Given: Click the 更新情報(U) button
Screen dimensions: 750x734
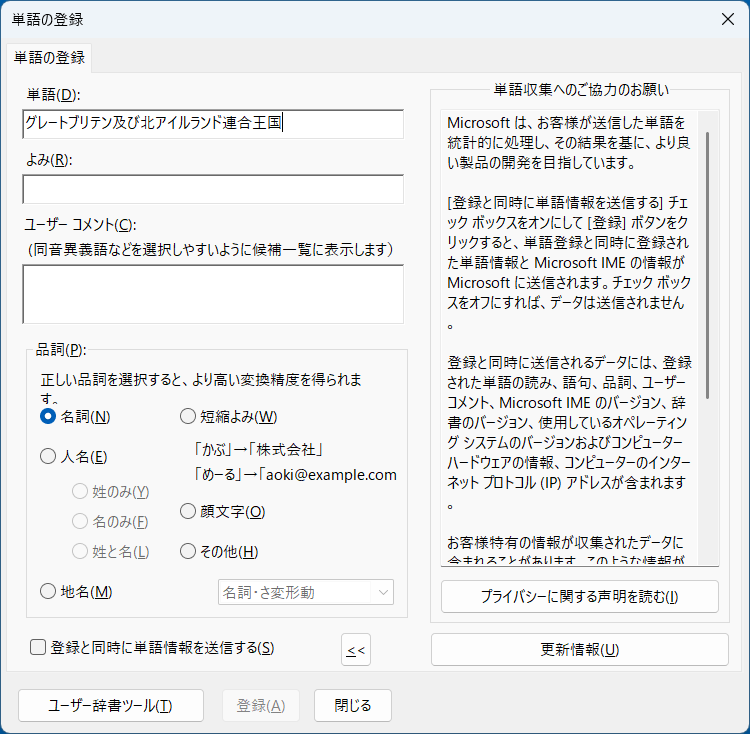Looking at the screenshot, I should (579, 649).
